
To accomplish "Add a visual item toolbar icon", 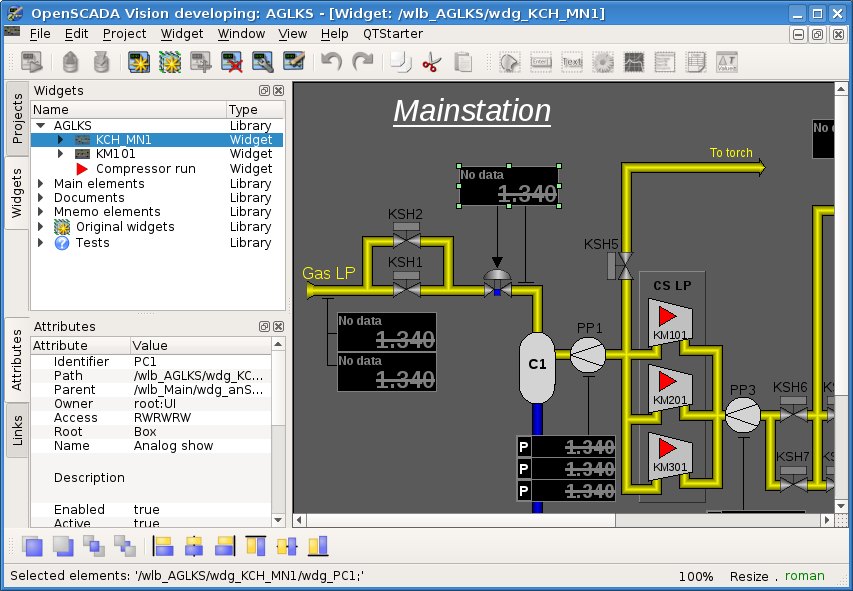I will point(201,62).
